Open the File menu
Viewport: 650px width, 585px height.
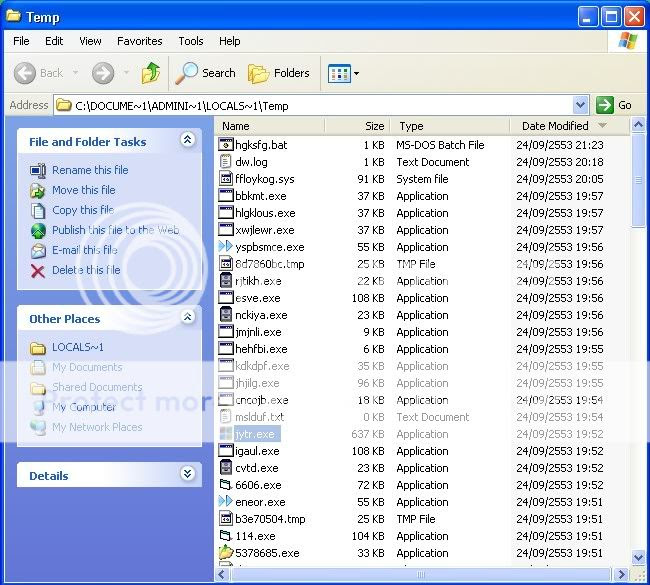(x=21, y=41)
